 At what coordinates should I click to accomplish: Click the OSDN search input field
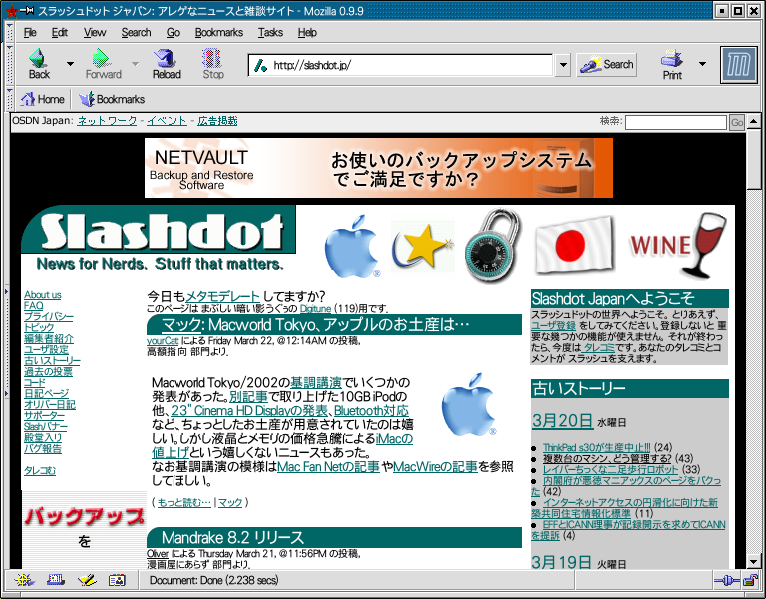pos(676,122)
